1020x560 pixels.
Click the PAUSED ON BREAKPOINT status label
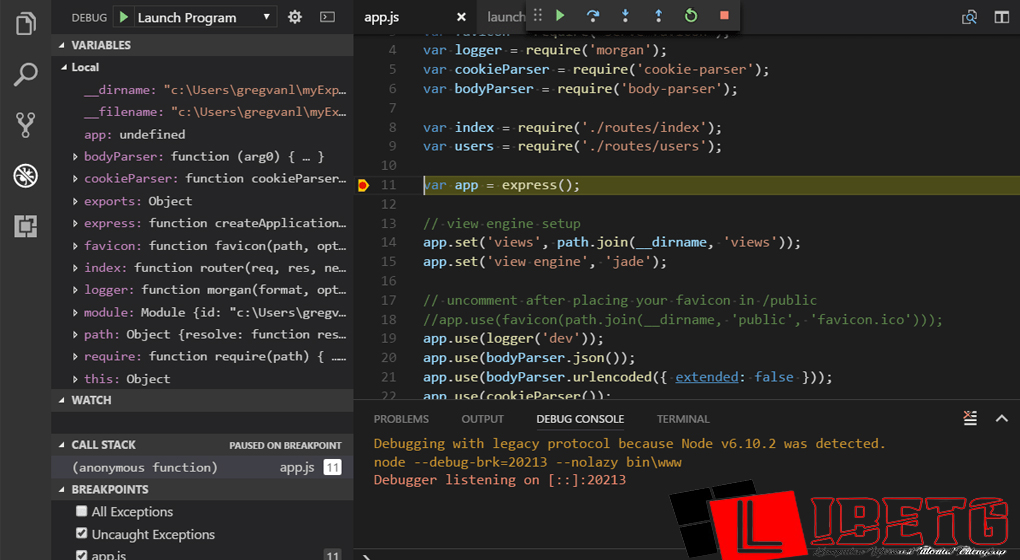pos(285,446)
